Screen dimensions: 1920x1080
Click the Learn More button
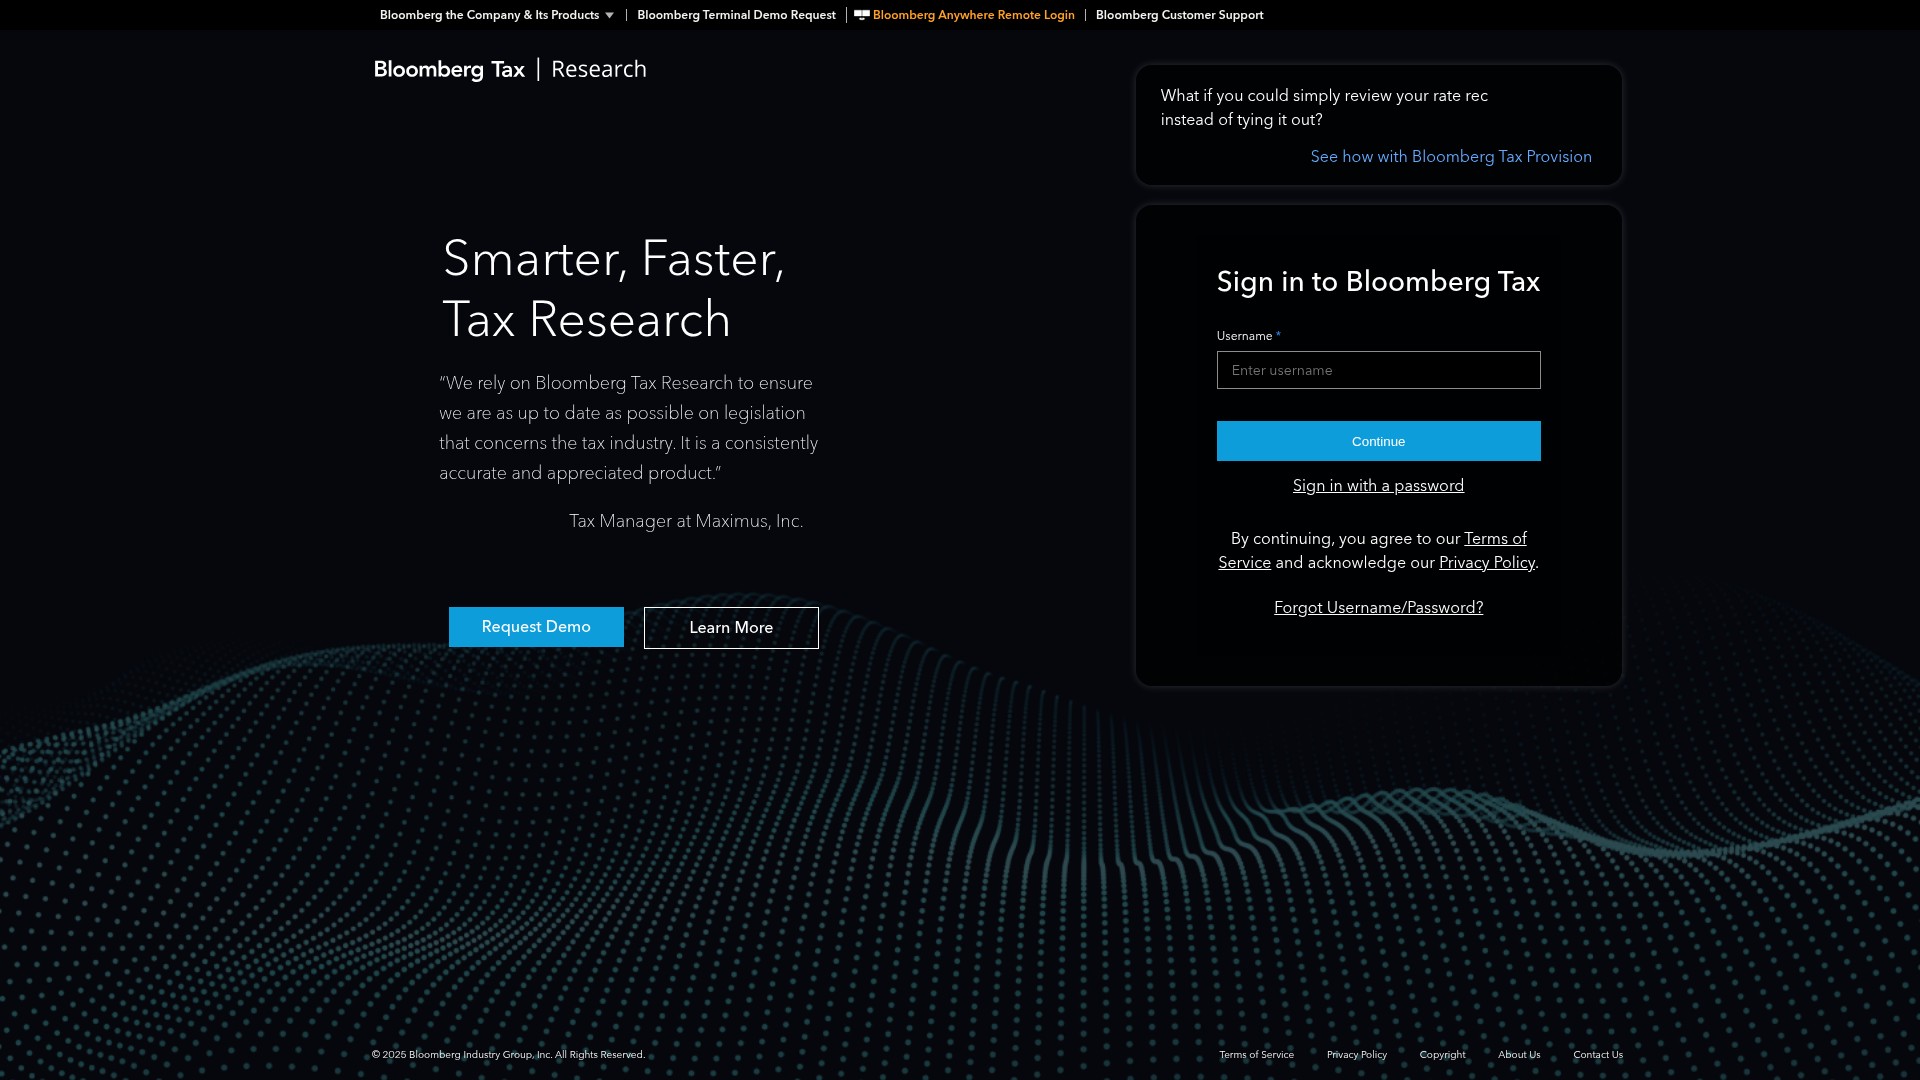click(731, 628)
